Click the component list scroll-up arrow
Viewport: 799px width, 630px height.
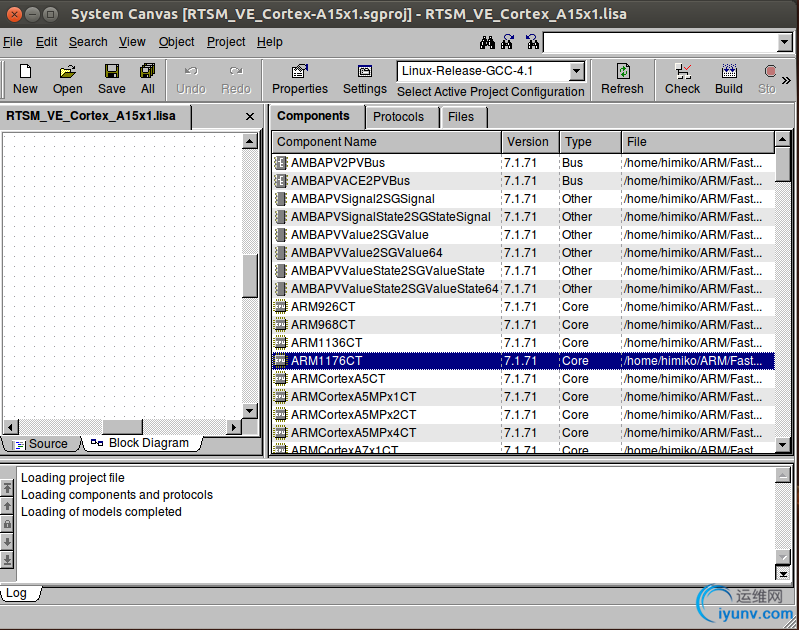click(x=783, y=139)
